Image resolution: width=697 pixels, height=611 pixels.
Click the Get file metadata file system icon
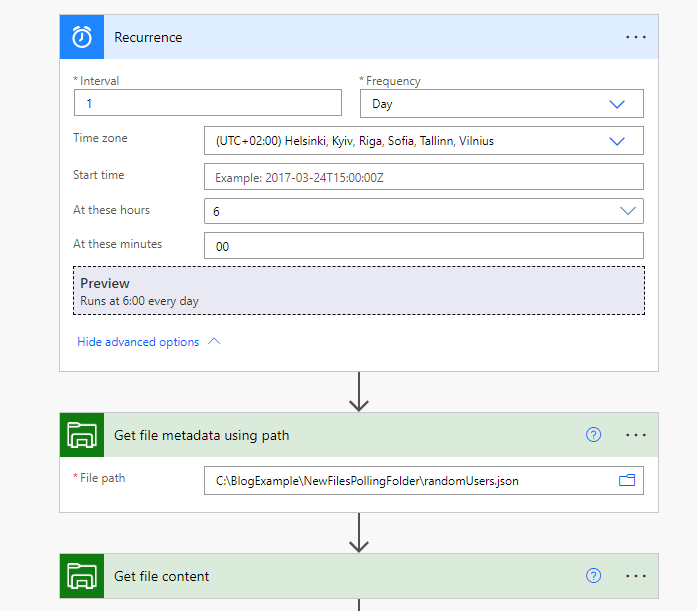[x=82, y=435]
